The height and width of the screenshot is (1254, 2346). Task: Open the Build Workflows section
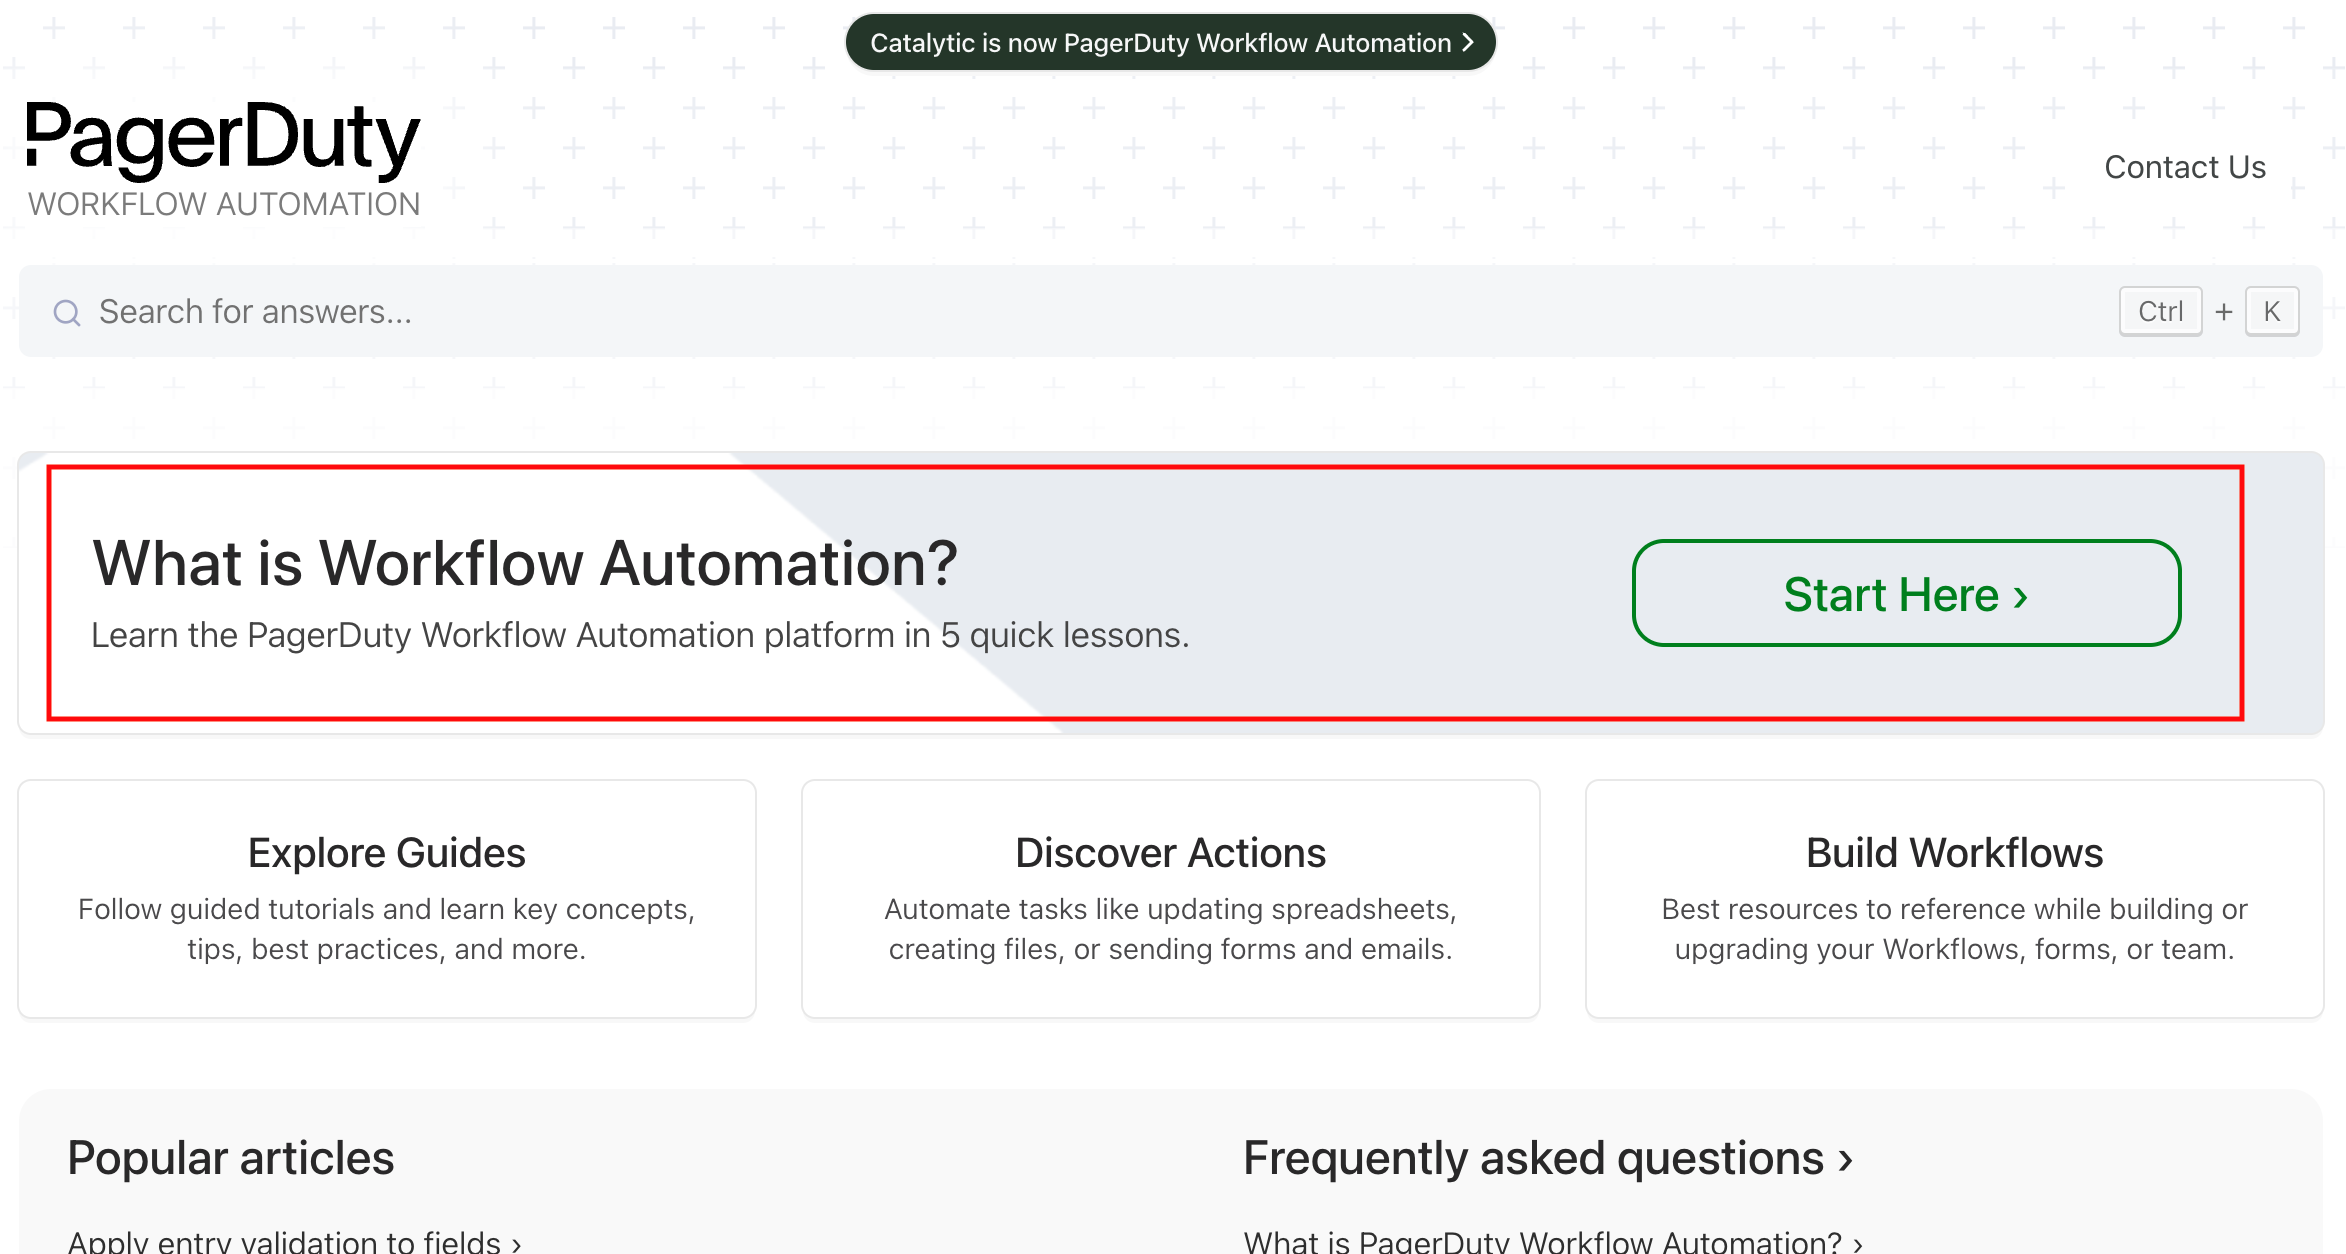click(1953, 897)
